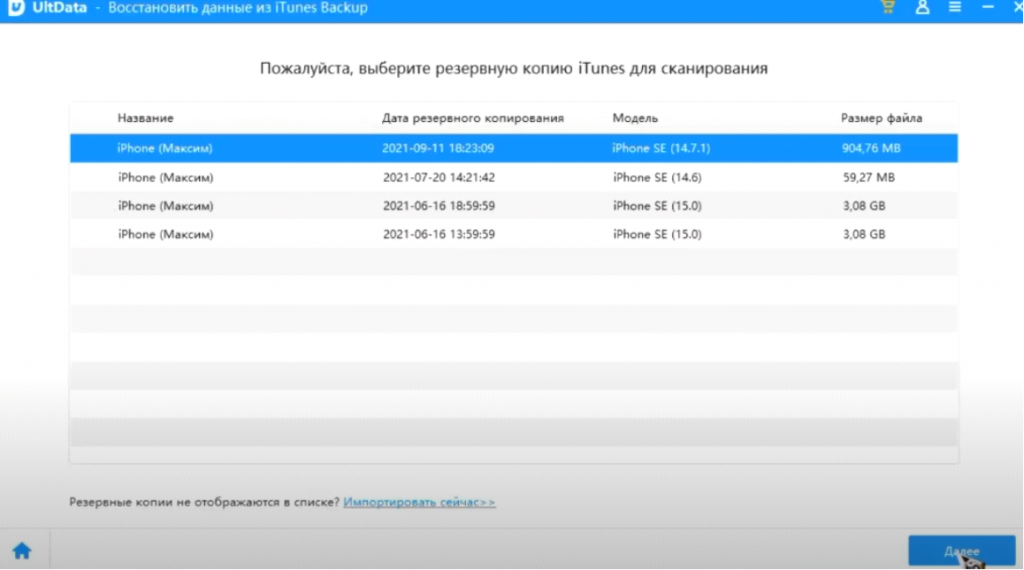The image size is (1024, 570).
Task: Open the hamburger menu icon
Action: click(x=955, y=7)
